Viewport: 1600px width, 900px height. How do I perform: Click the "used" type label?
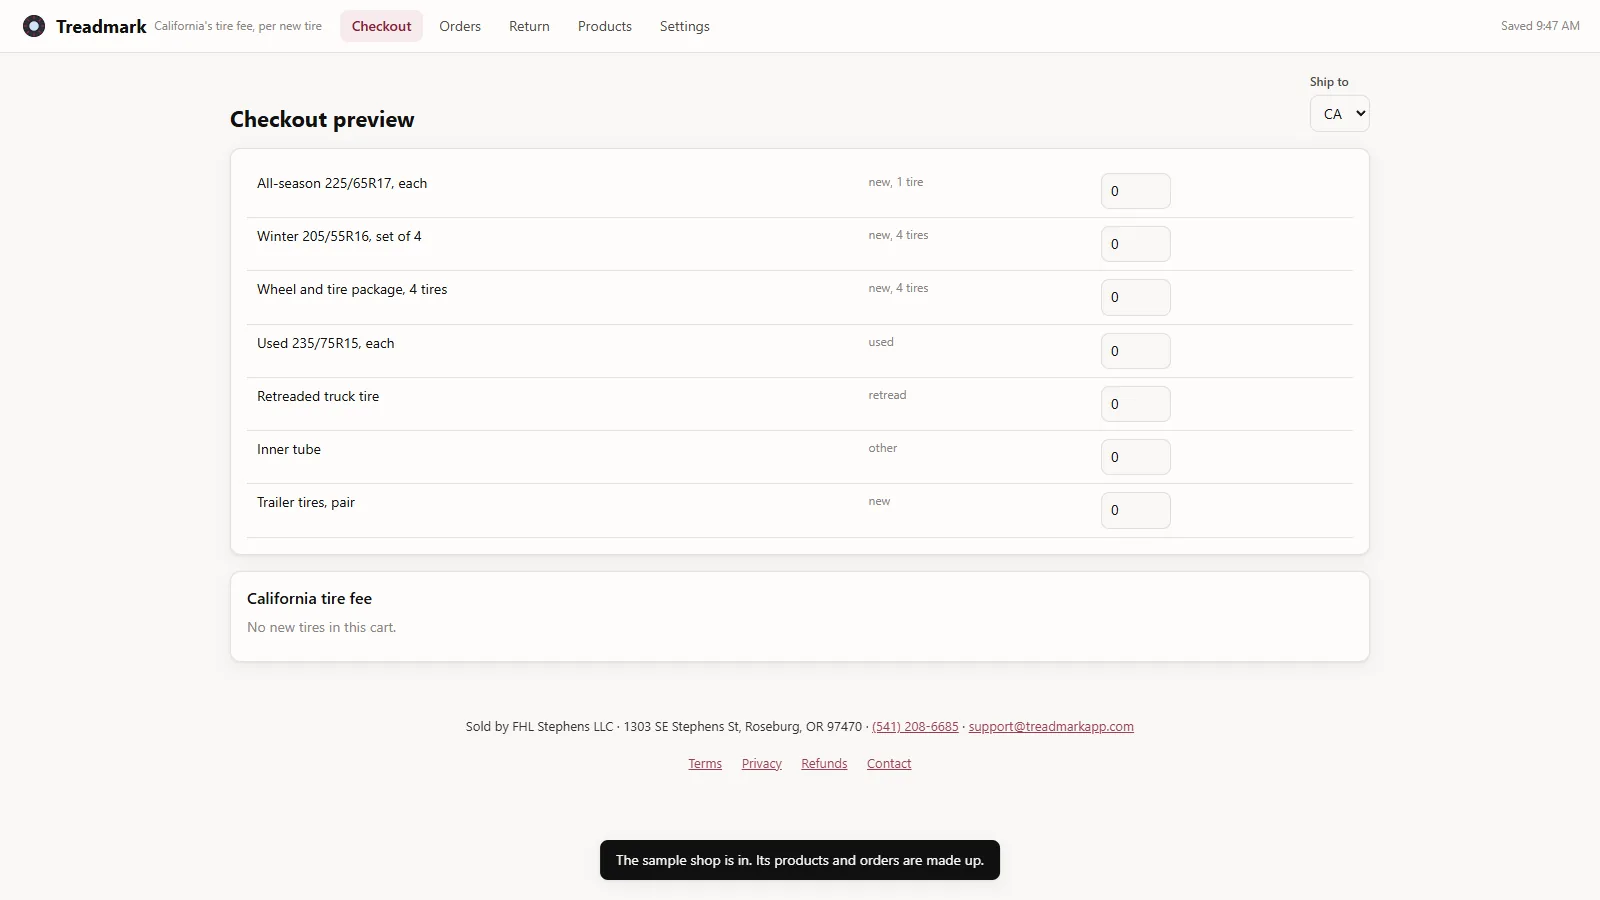coord(881,342)
